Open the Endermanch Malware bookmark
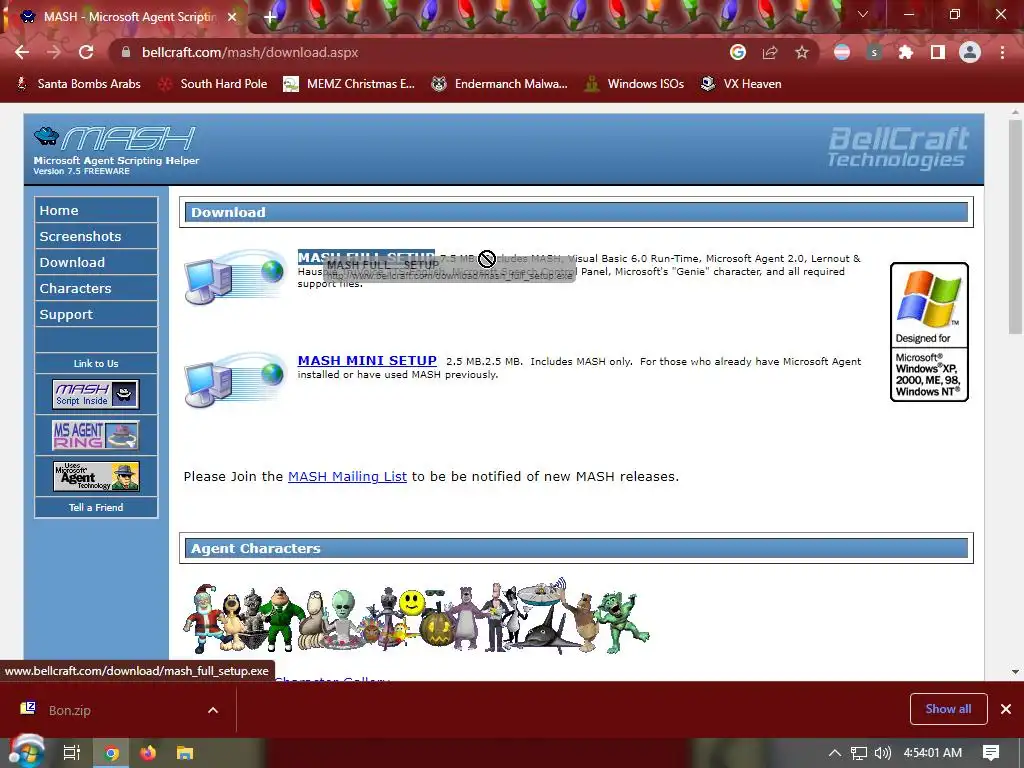Viewport: 1024px width, 768px height. coord(500,84)
